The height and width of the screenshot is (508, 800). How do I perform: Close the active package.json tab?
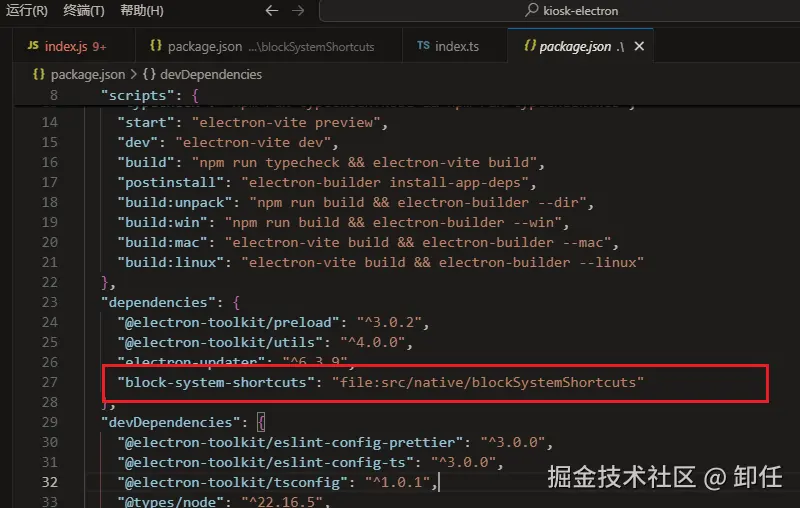(x=639, y=46)
